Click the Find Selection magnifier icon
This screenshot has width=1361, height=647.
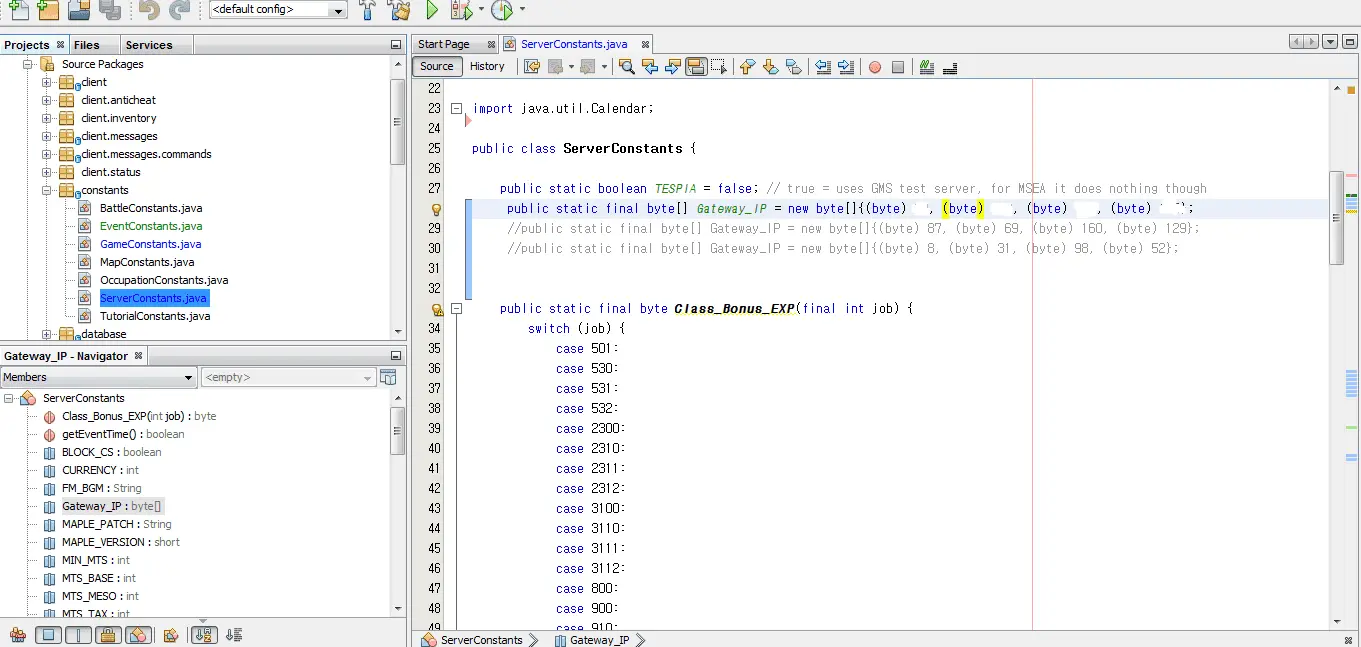click(x=626, y=67)
